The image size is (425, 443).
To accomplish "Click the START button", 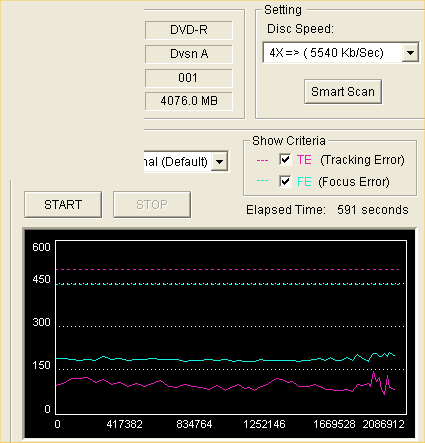I will pyautogui.click(x=63, y=204).
